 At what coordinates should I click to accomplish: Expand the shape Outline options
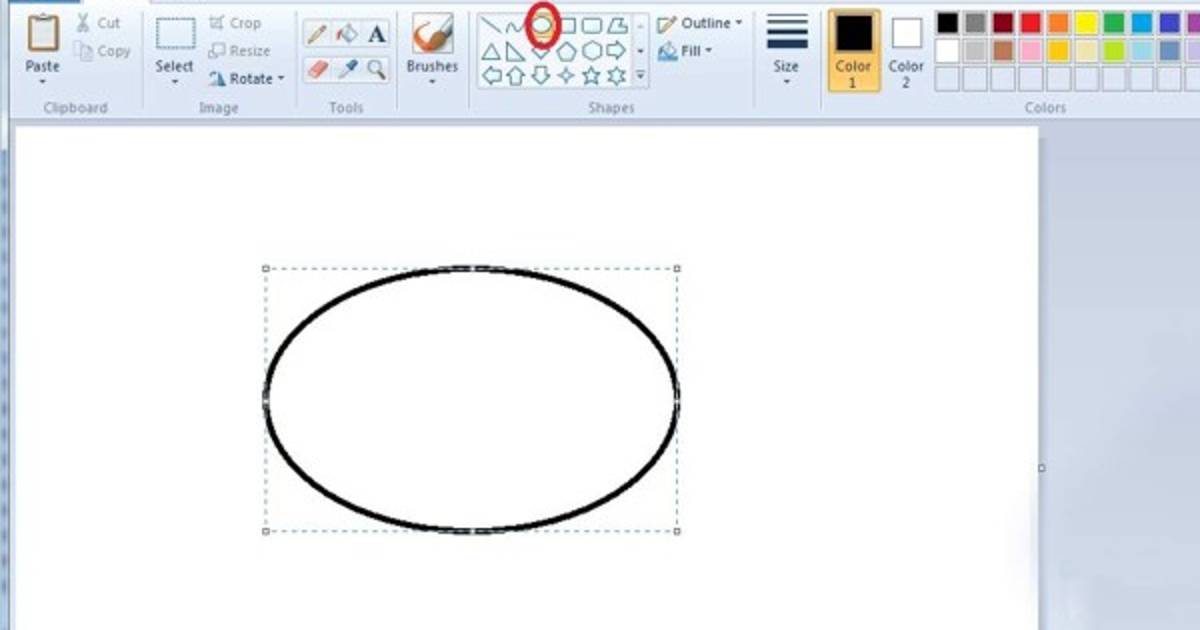(700, 23)
